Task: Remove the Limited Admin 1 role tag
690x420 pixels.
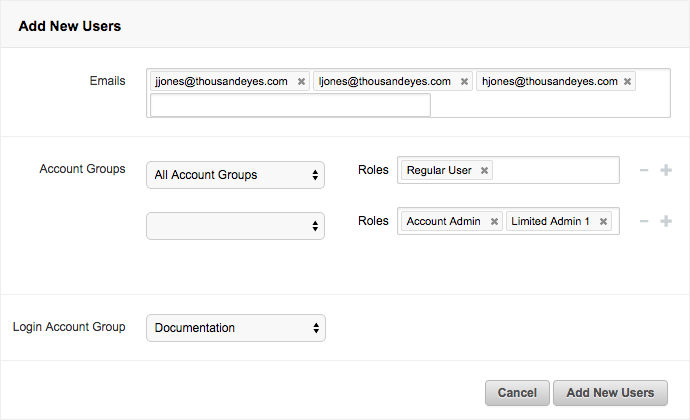Action: [604, 222]
